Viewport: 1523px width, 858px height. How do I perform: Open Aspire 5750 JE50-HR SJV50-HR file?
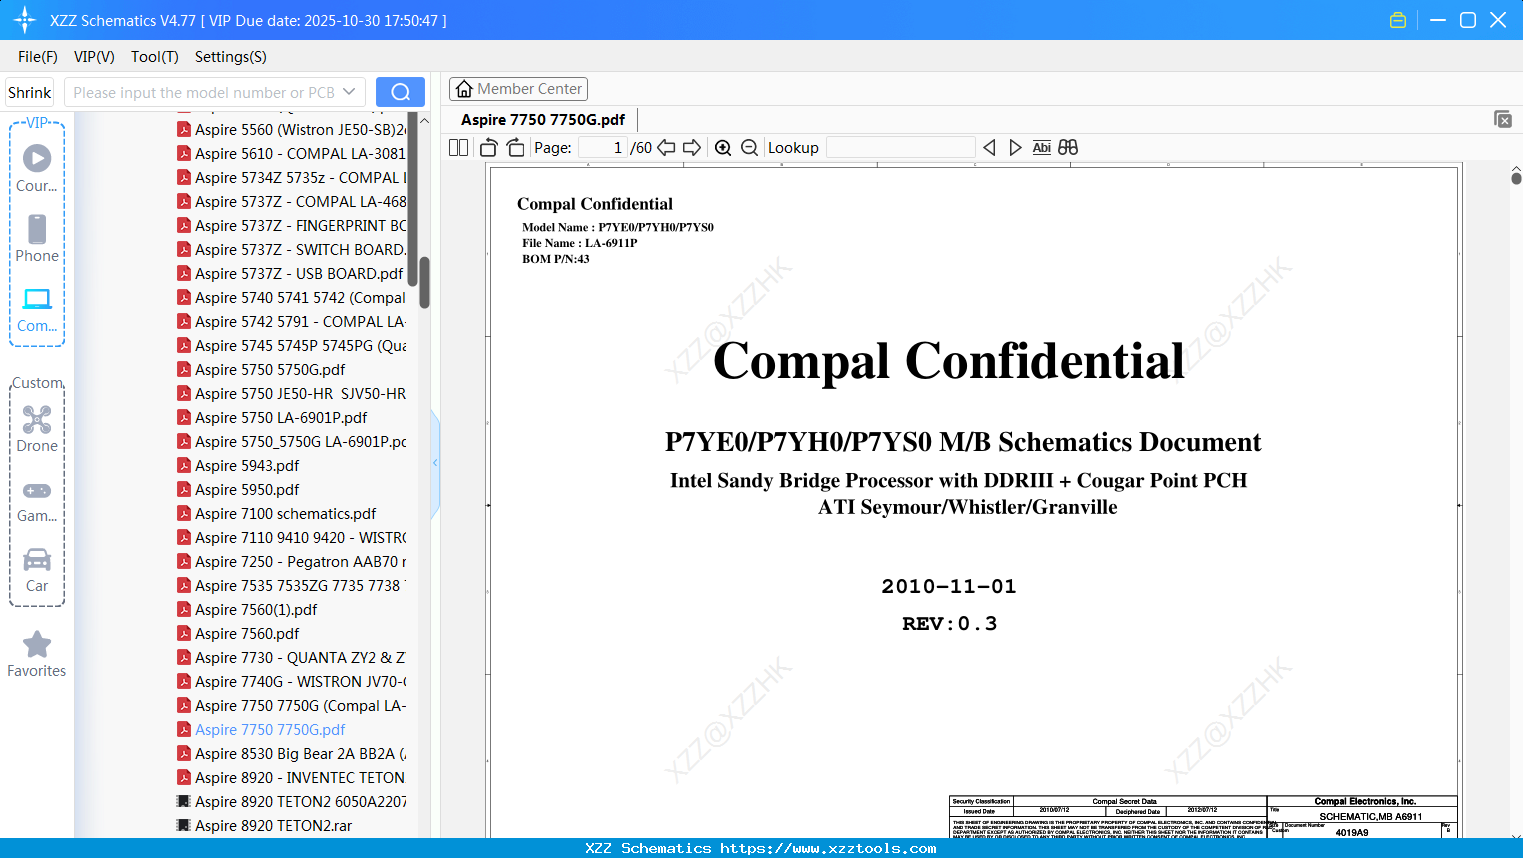coord(291,394)
